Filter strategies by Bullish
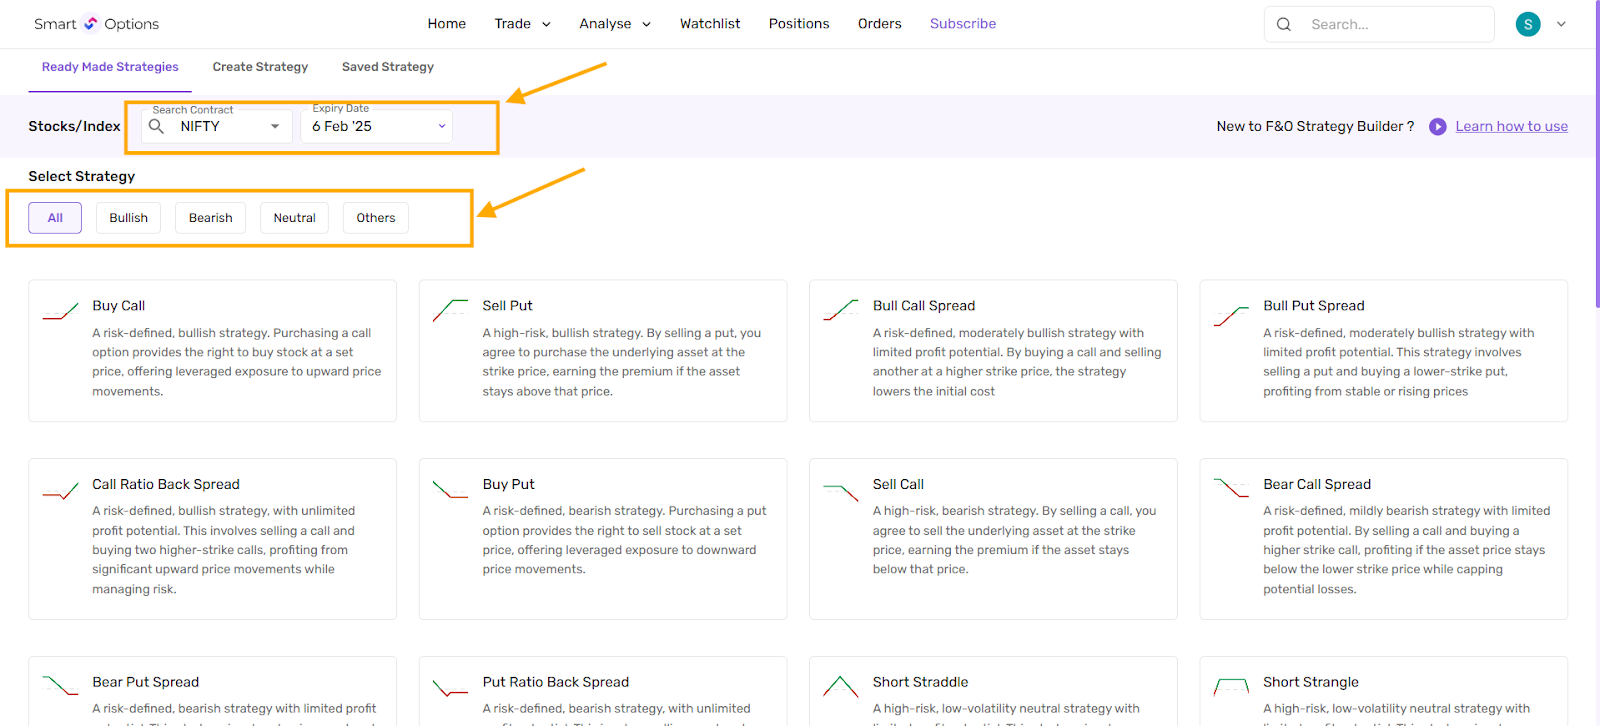This screenshot has height=726, width=1600. pyautogui.click(x=128, y=218)
